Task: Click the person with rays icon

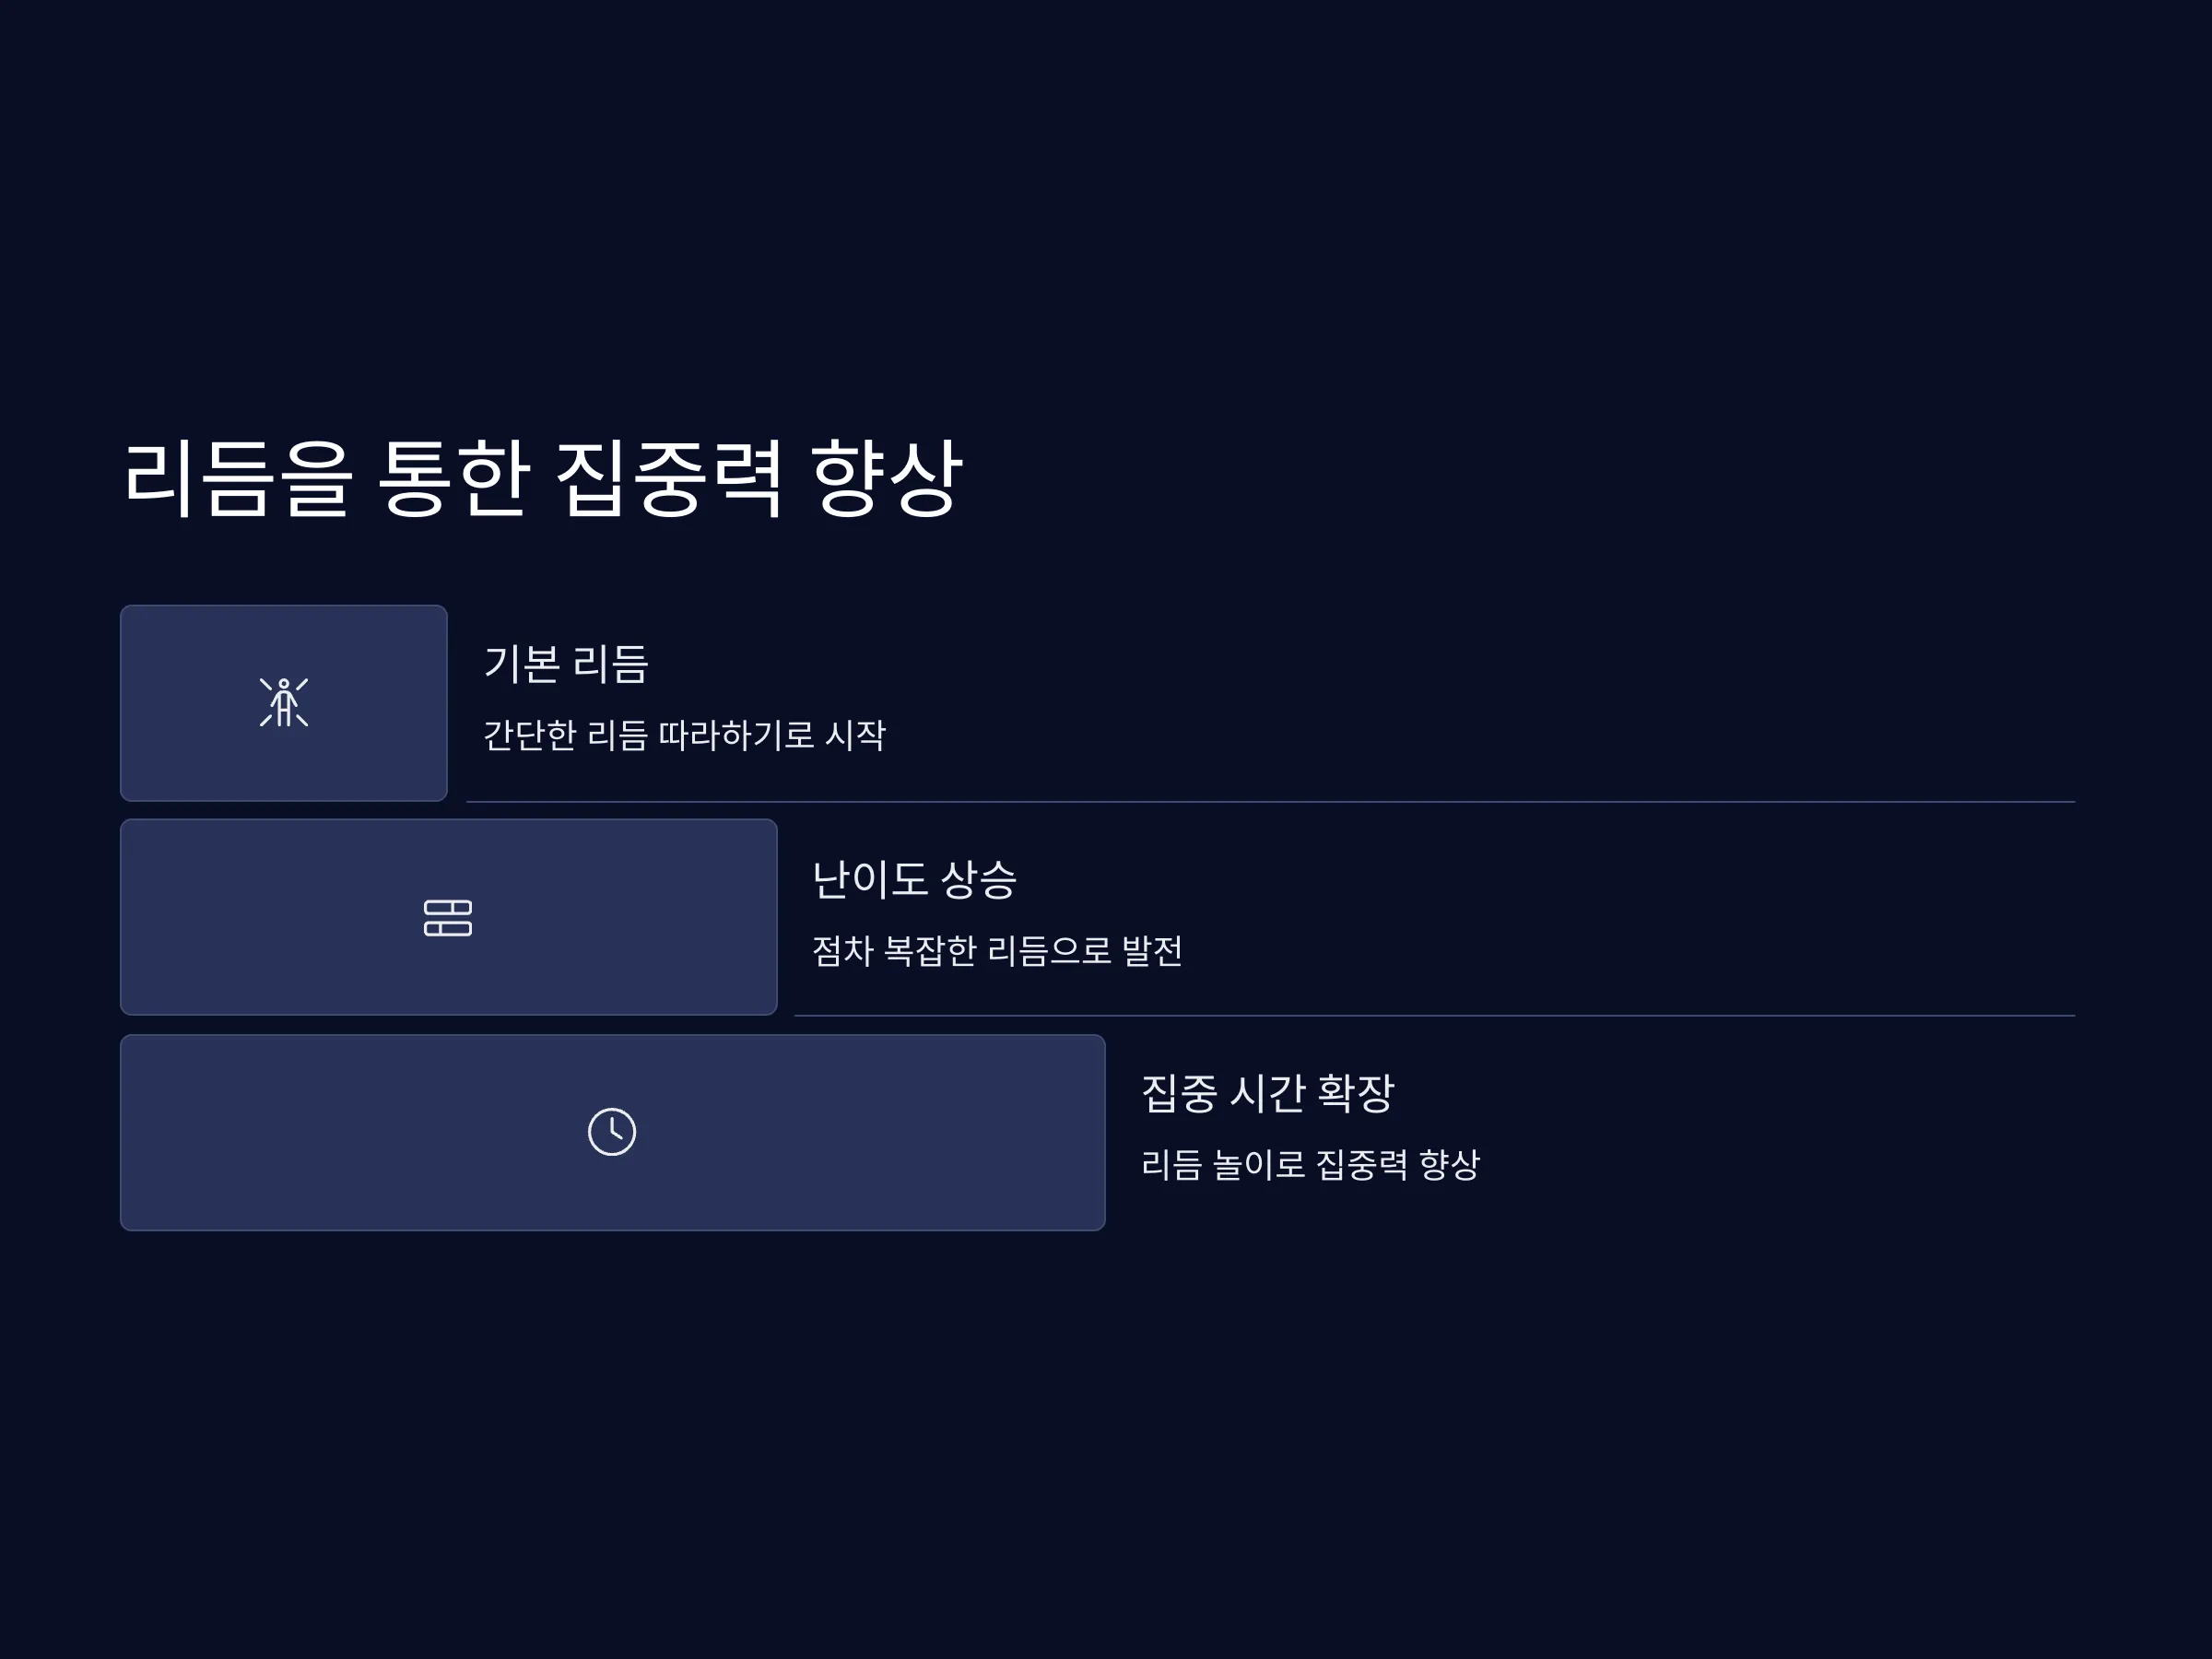Action: [x=284, y=703]
